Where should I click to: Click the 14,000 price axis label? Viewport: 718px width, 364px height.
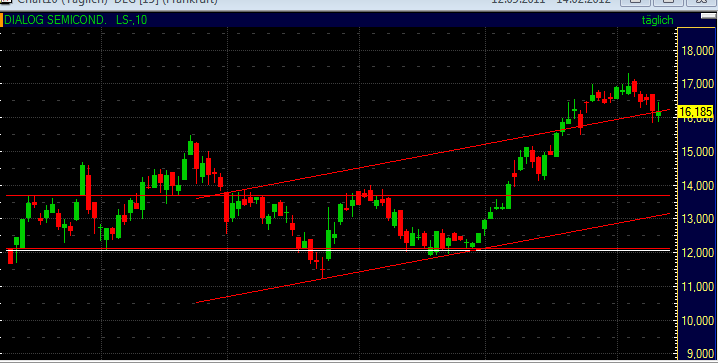[697, 185]
